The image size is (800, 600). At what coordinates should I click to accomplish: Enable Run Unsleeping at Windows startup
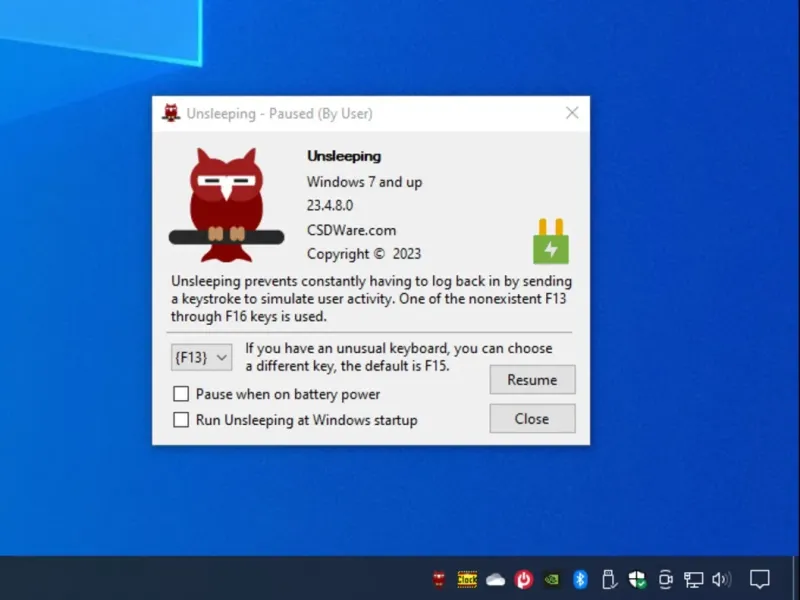point(181,420)
